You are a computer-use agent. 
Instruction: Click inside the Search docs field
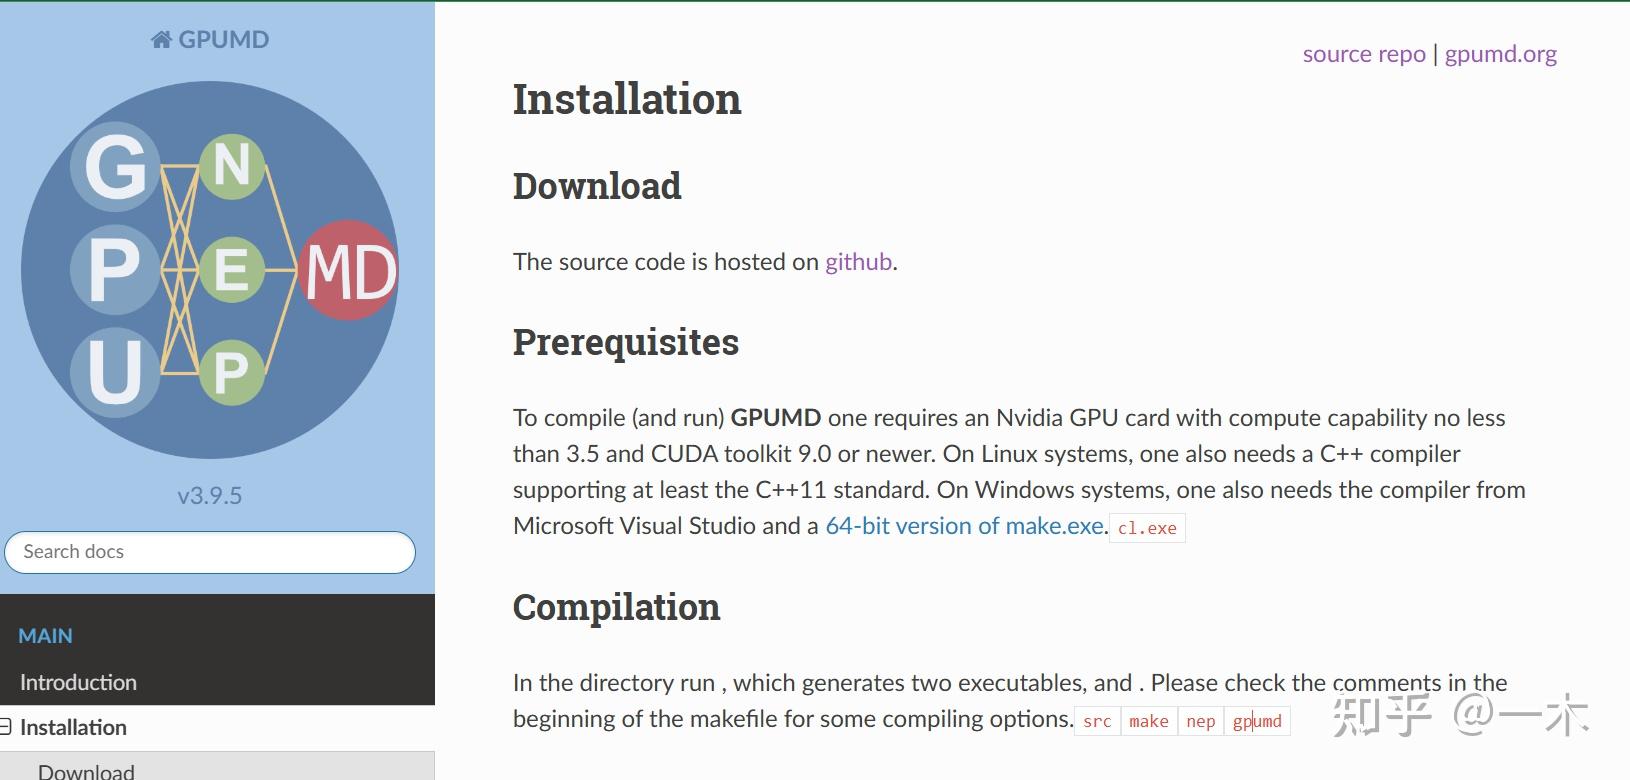[x=209, y=551]
